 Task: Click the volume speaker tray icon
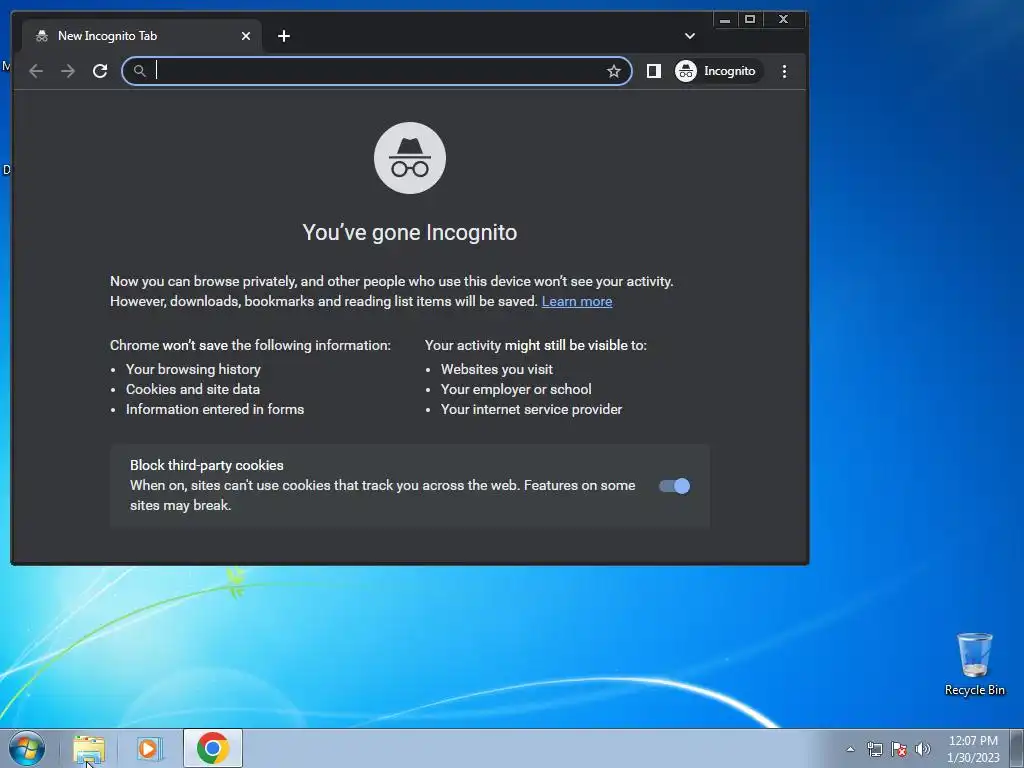click(x=922, y=749)
